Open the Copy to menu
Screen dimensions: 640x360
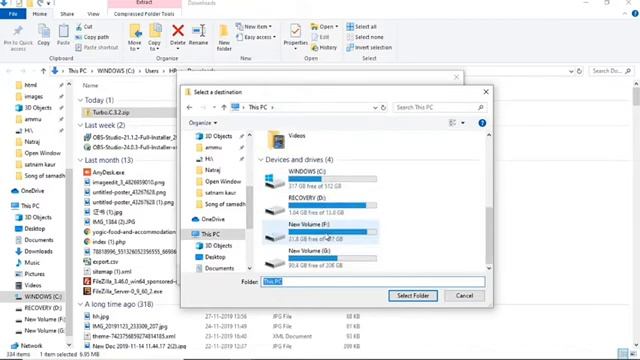point(154,38)
